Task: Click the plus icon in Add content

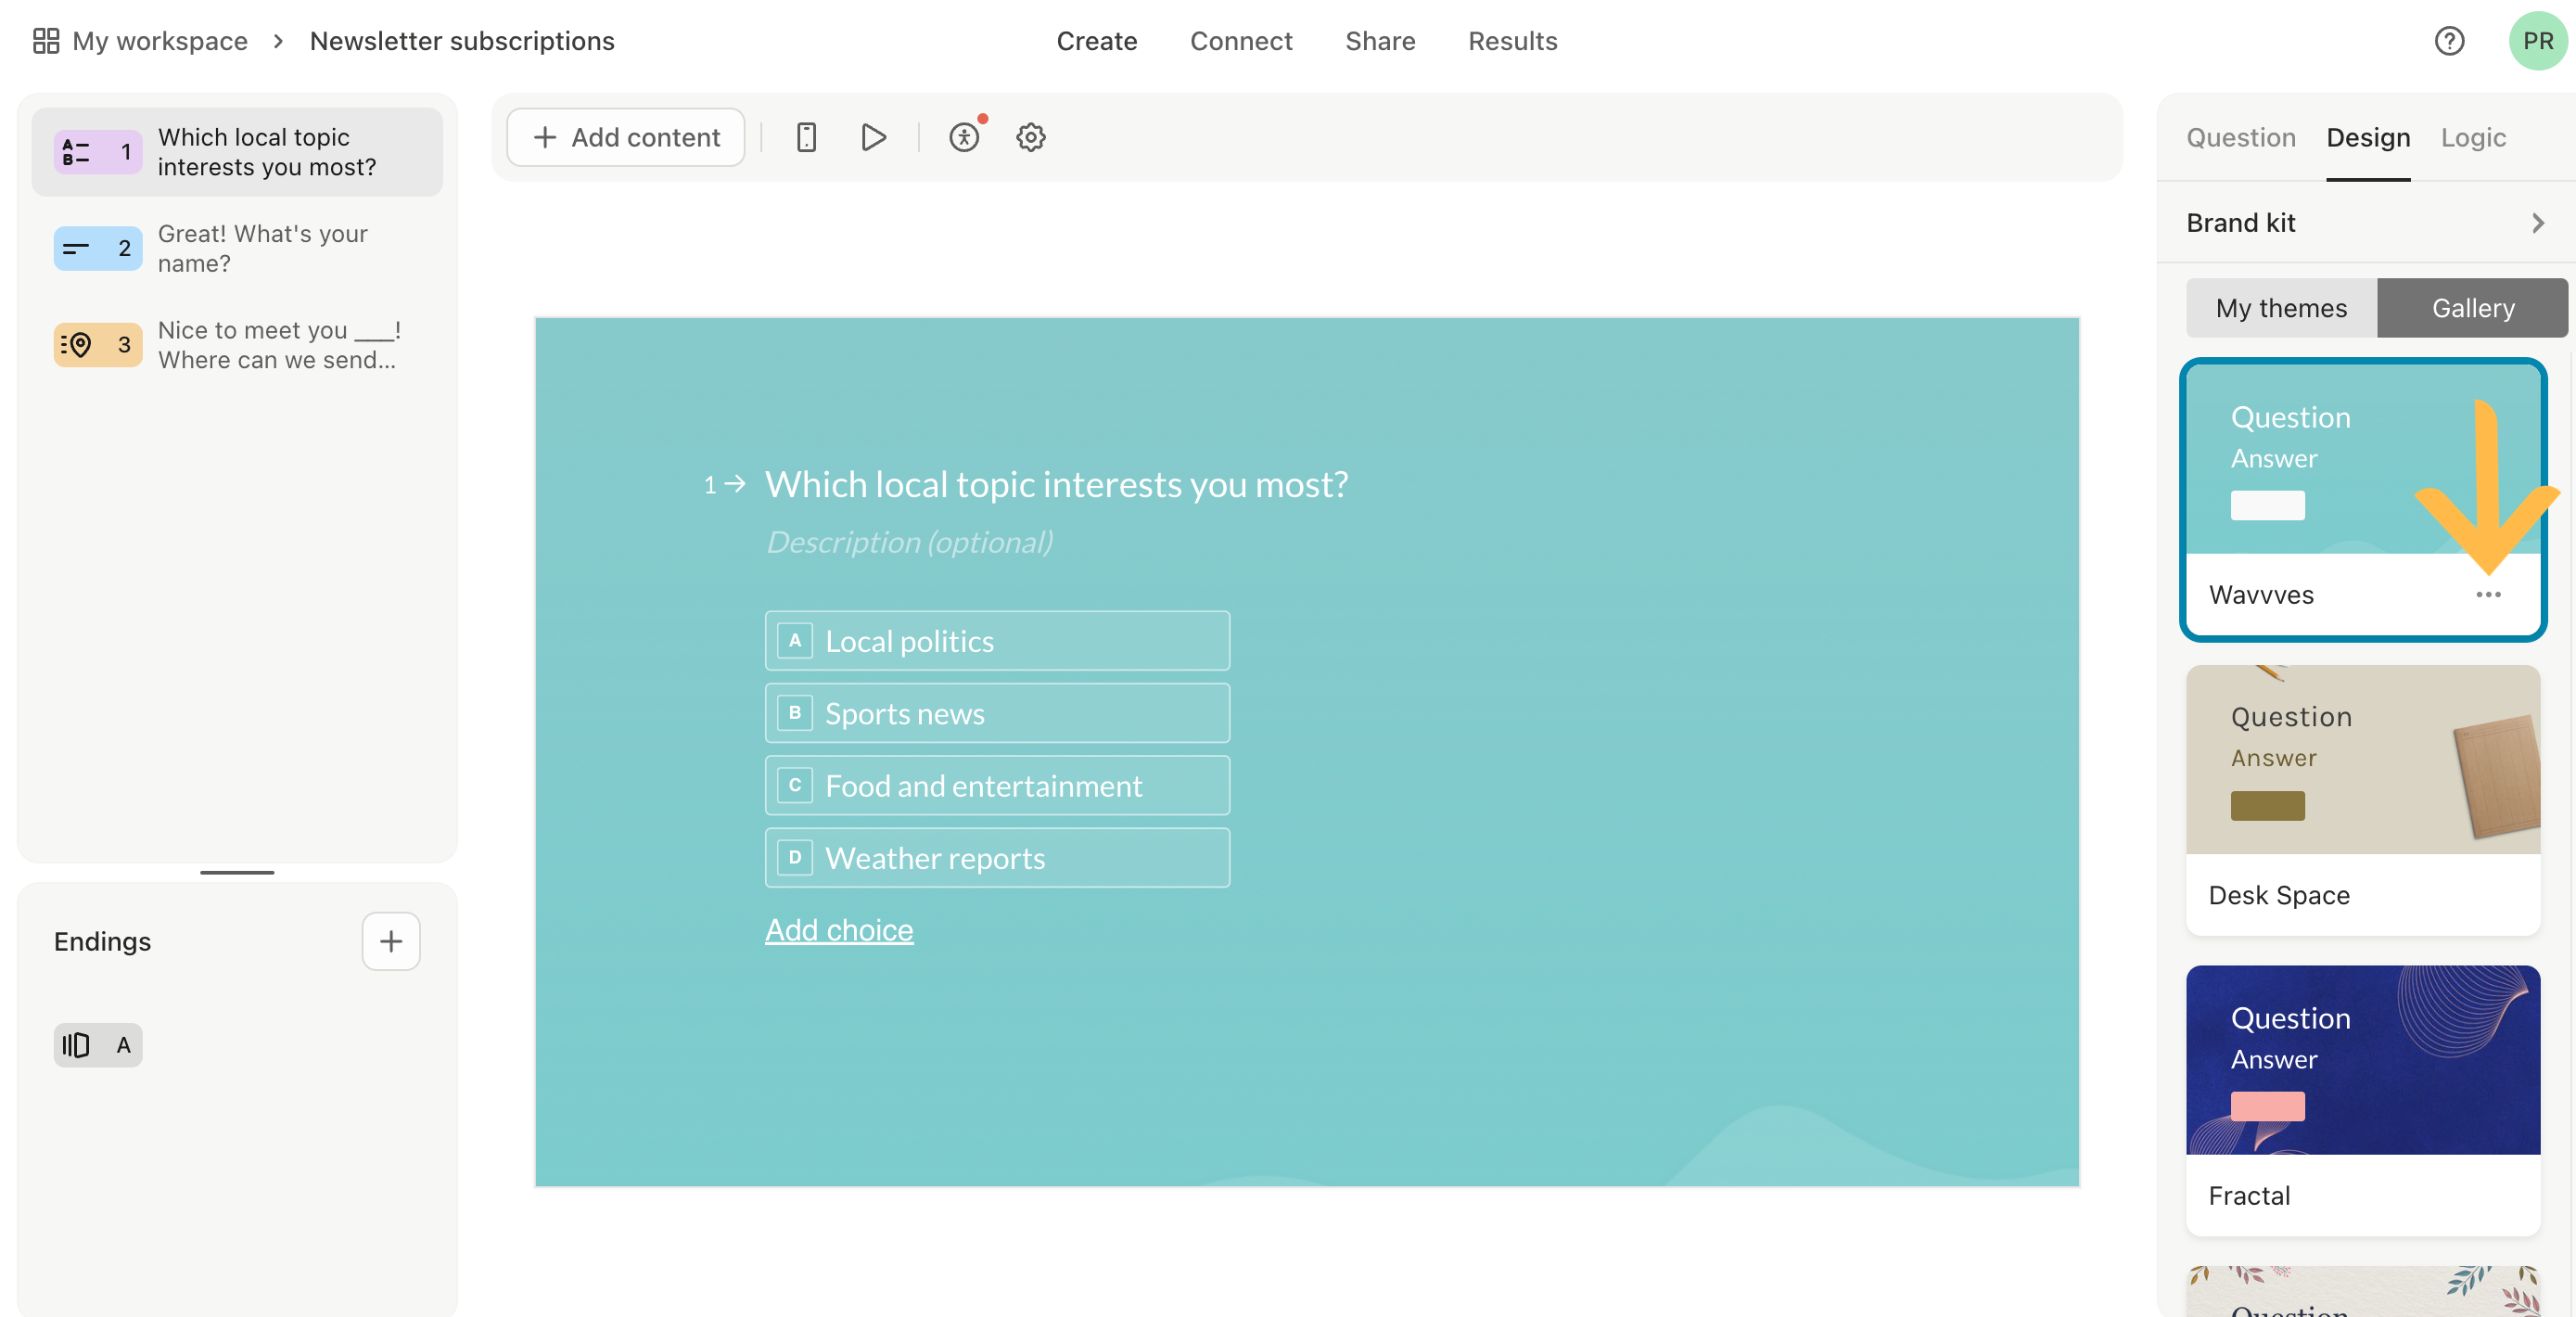Action: (545, 137)
